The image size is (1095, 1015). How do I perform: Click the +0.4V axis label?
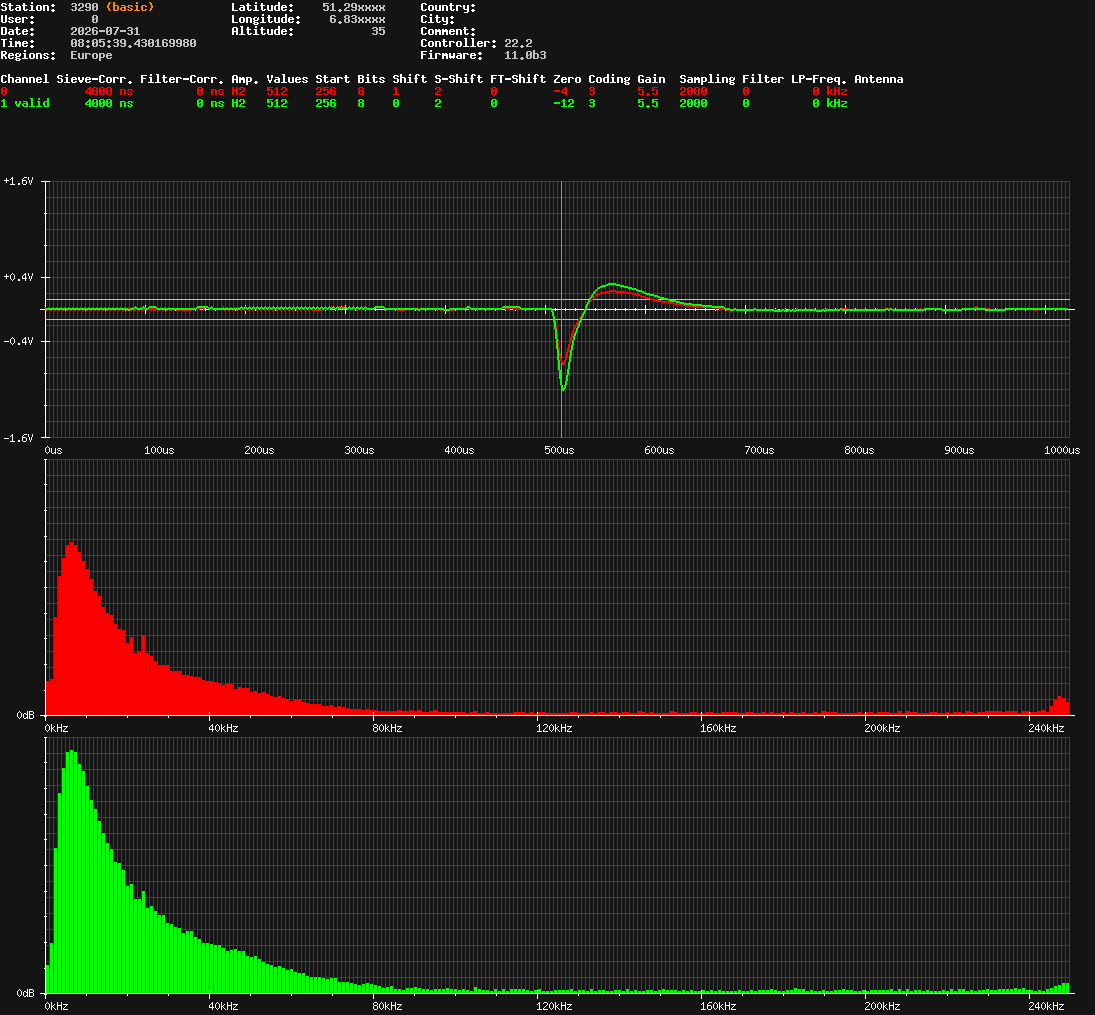point(18,277)
